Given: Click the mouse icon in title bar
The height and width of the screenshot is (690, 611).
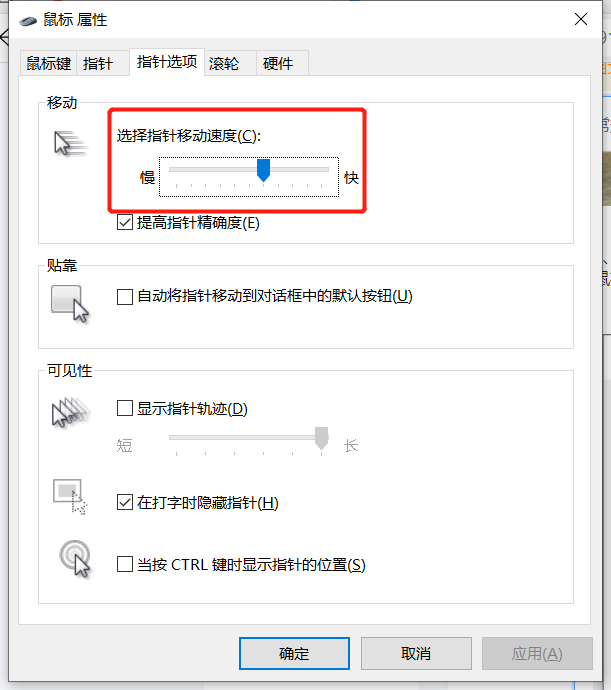Looking at the screenshot, I should [x=28, y=21].
